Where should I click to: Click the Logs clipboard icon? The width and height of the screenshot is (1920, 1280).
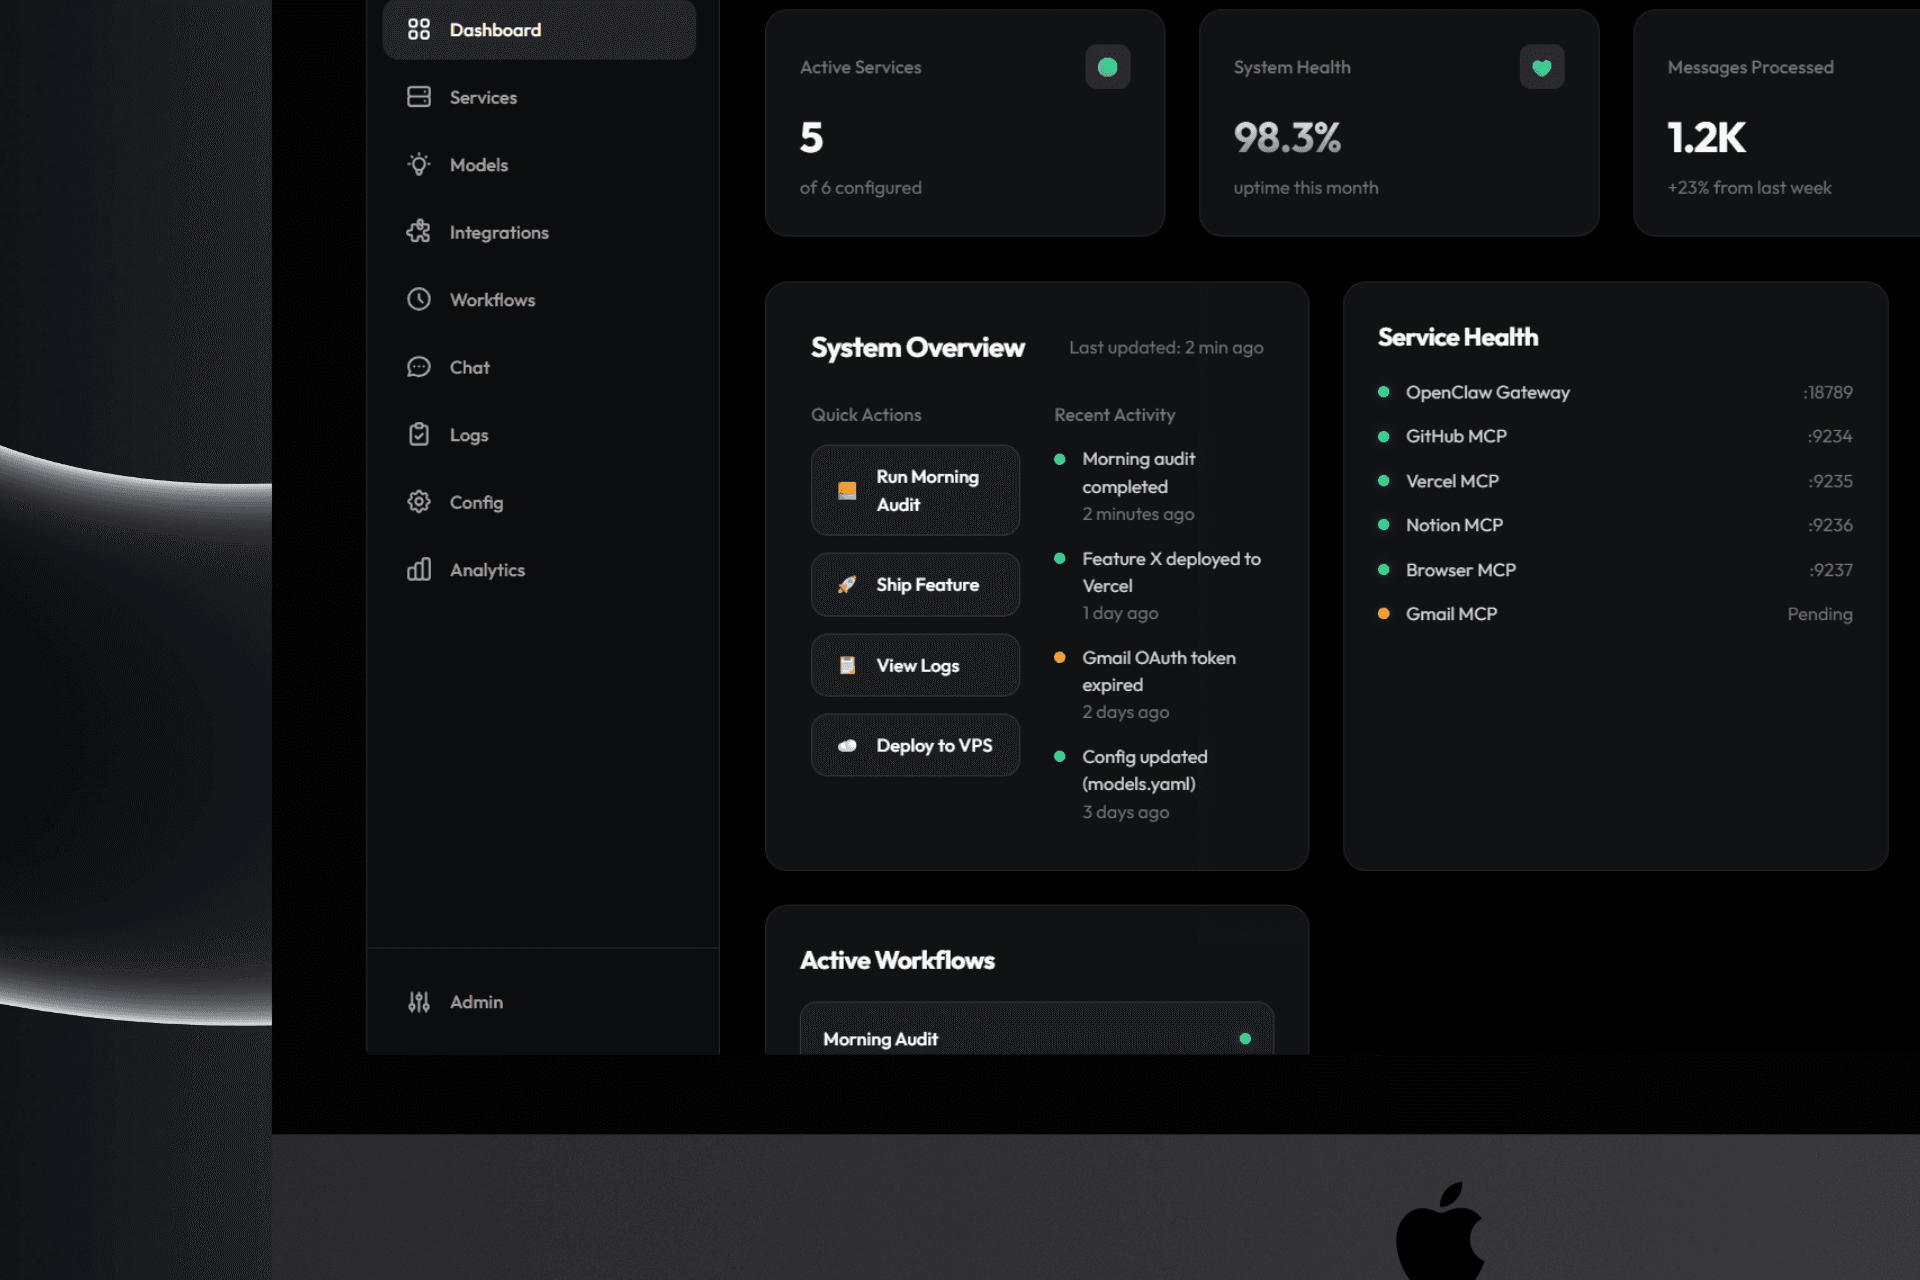coord(419,435)
